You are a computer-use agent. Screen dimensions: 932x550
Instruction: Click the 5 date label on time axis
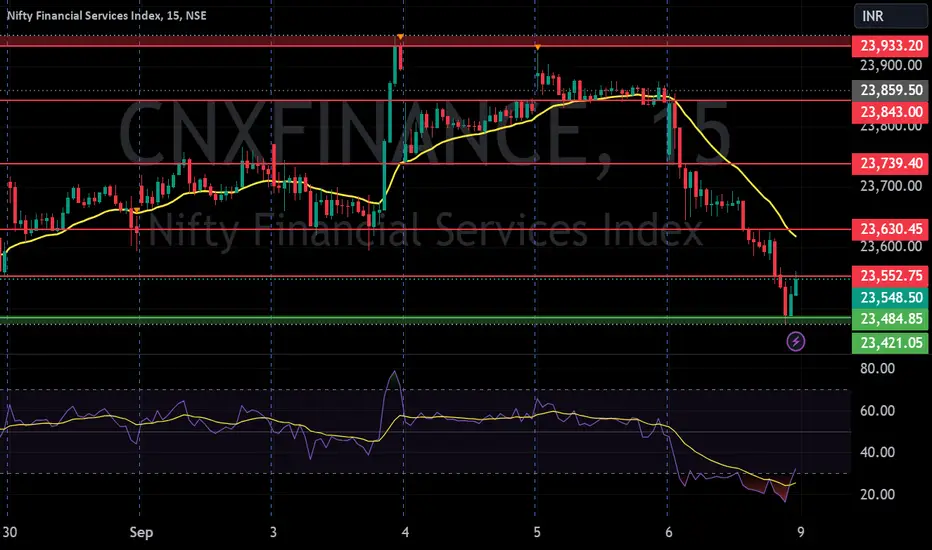click(537, 532)
